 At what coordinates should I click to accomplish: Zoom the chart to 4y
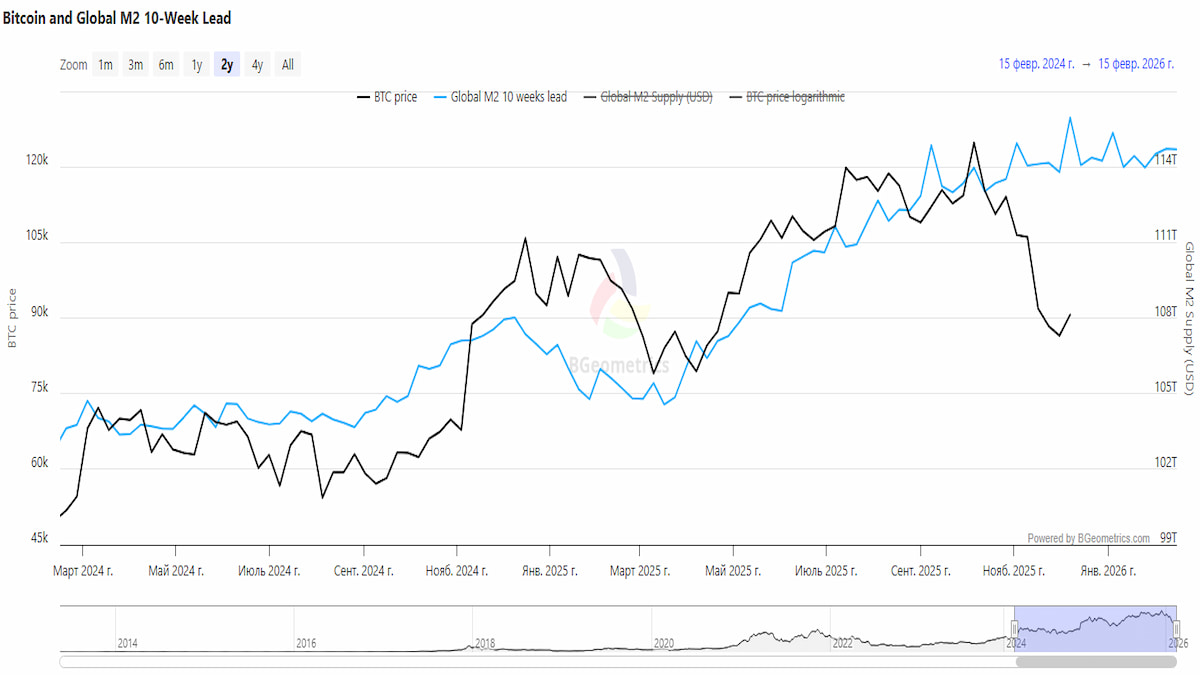click(257, 65)
